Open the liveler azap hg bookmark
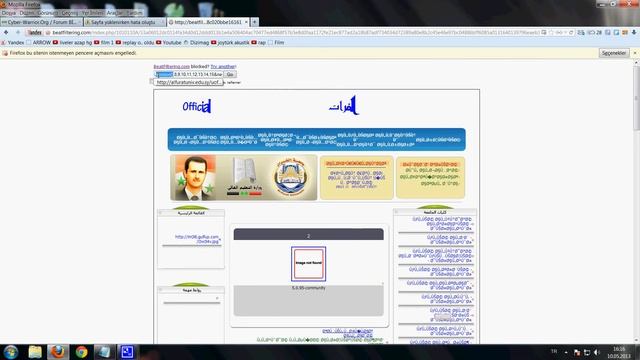 (x=73, y=42)
